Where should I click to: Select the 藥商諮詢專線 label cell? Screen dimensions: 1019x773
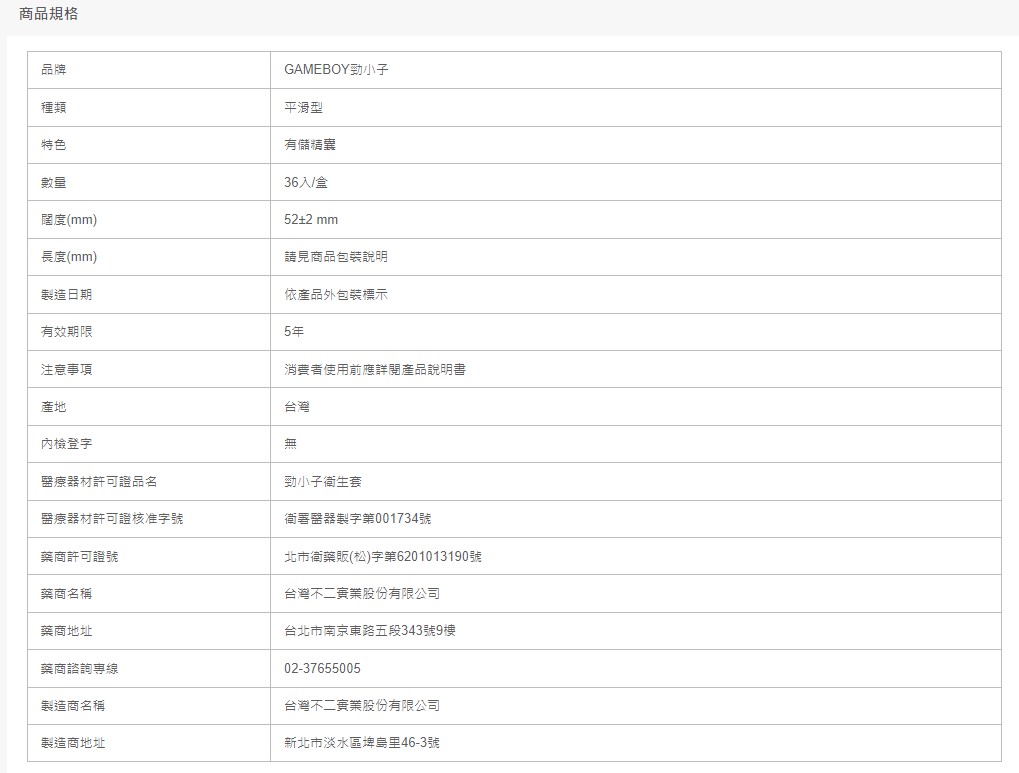click(149, 668)
